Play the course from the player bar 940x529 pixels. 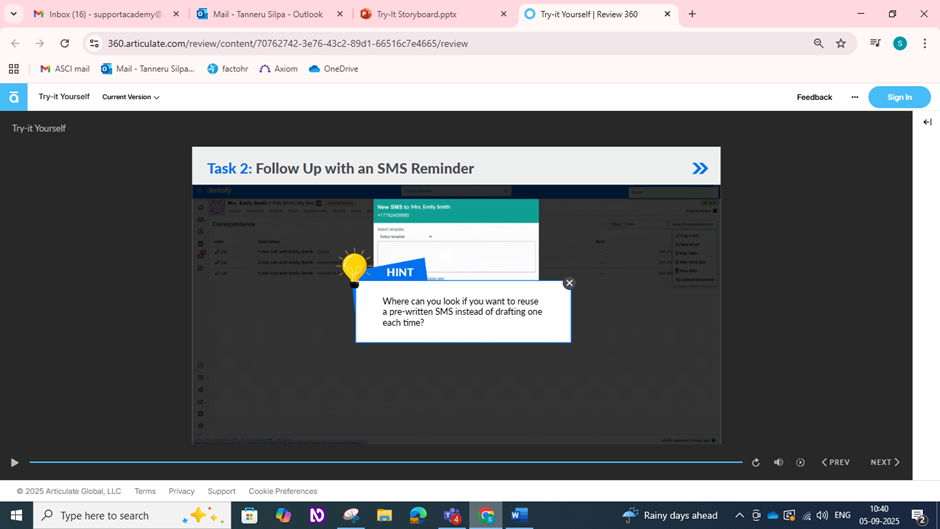tap(14, 462)
